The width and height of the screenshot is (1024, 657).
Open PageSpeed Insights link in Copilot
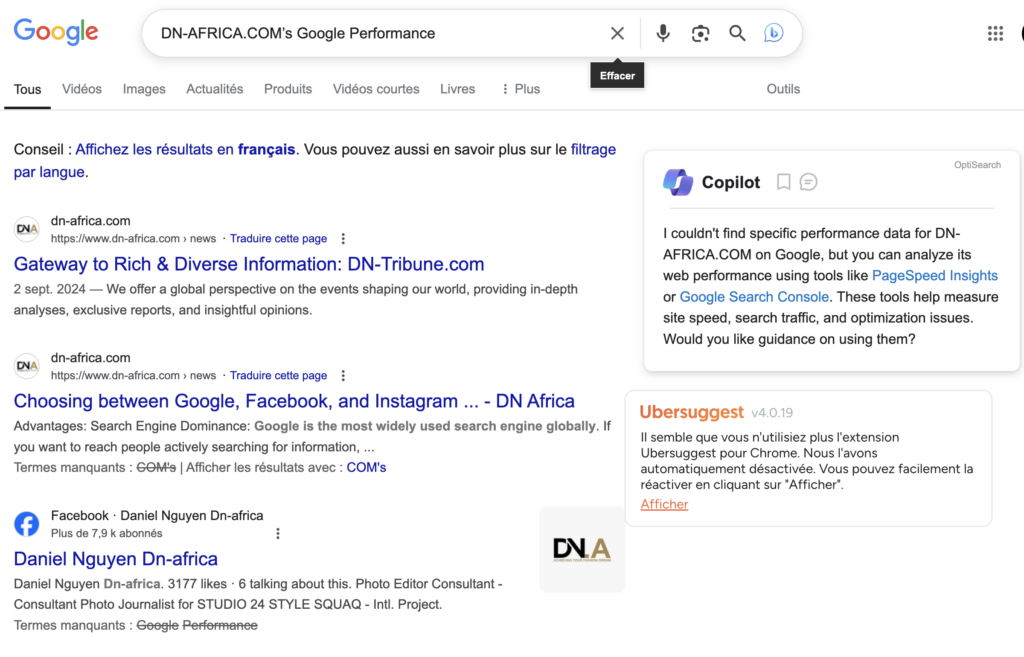pyautogui.click(x=935, y=276)
